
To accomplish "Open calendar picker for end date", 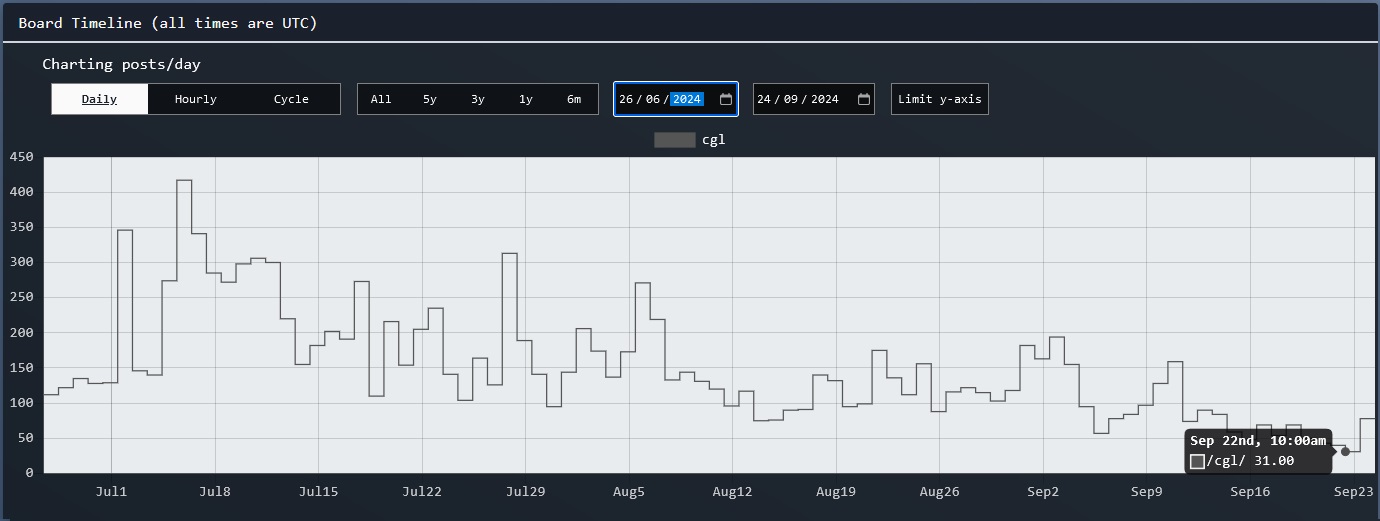I will (864, 99).
